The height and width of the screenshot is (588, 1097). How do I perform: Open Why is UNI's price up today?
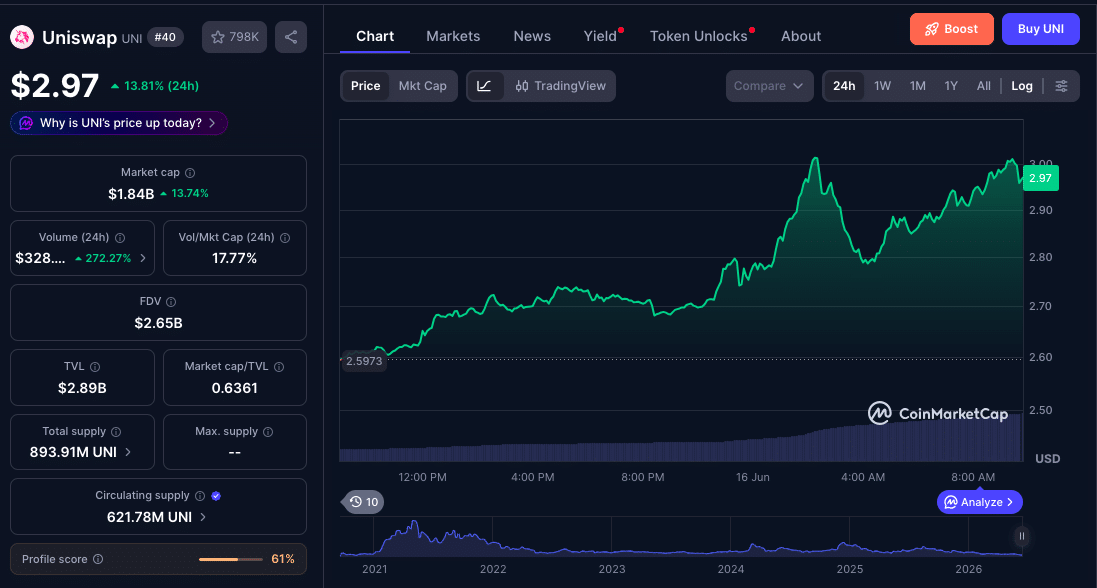pos(119,123)
